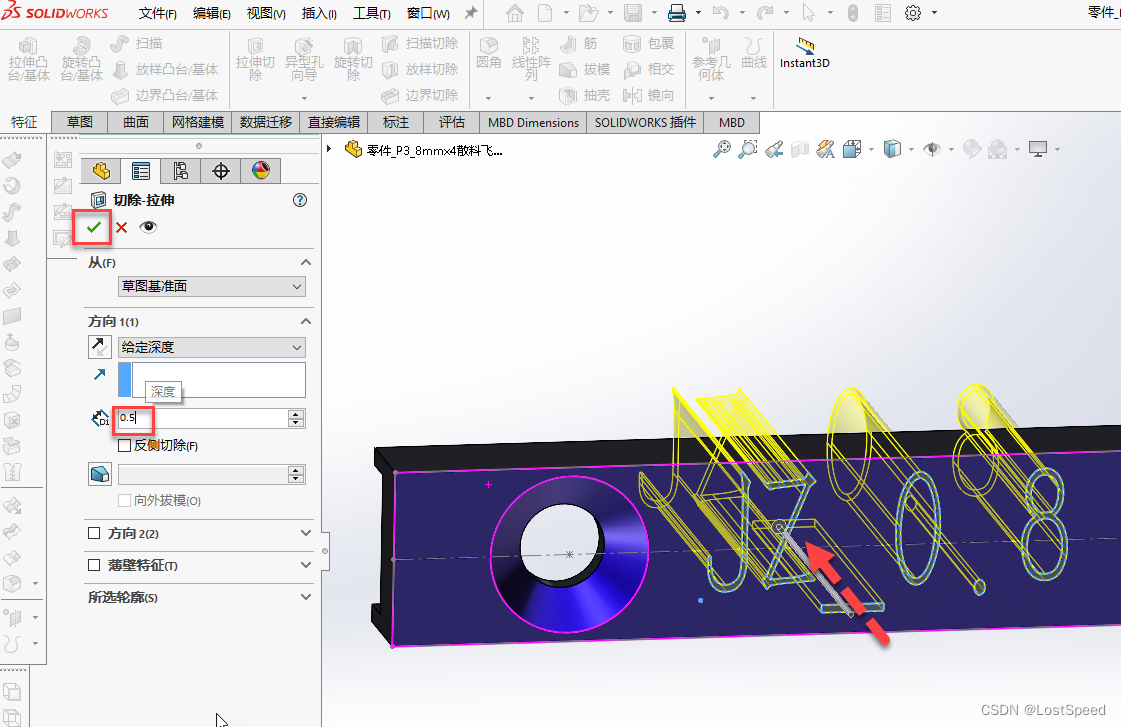Click depth spinner arrows
1121x727 pixels.
296,418
